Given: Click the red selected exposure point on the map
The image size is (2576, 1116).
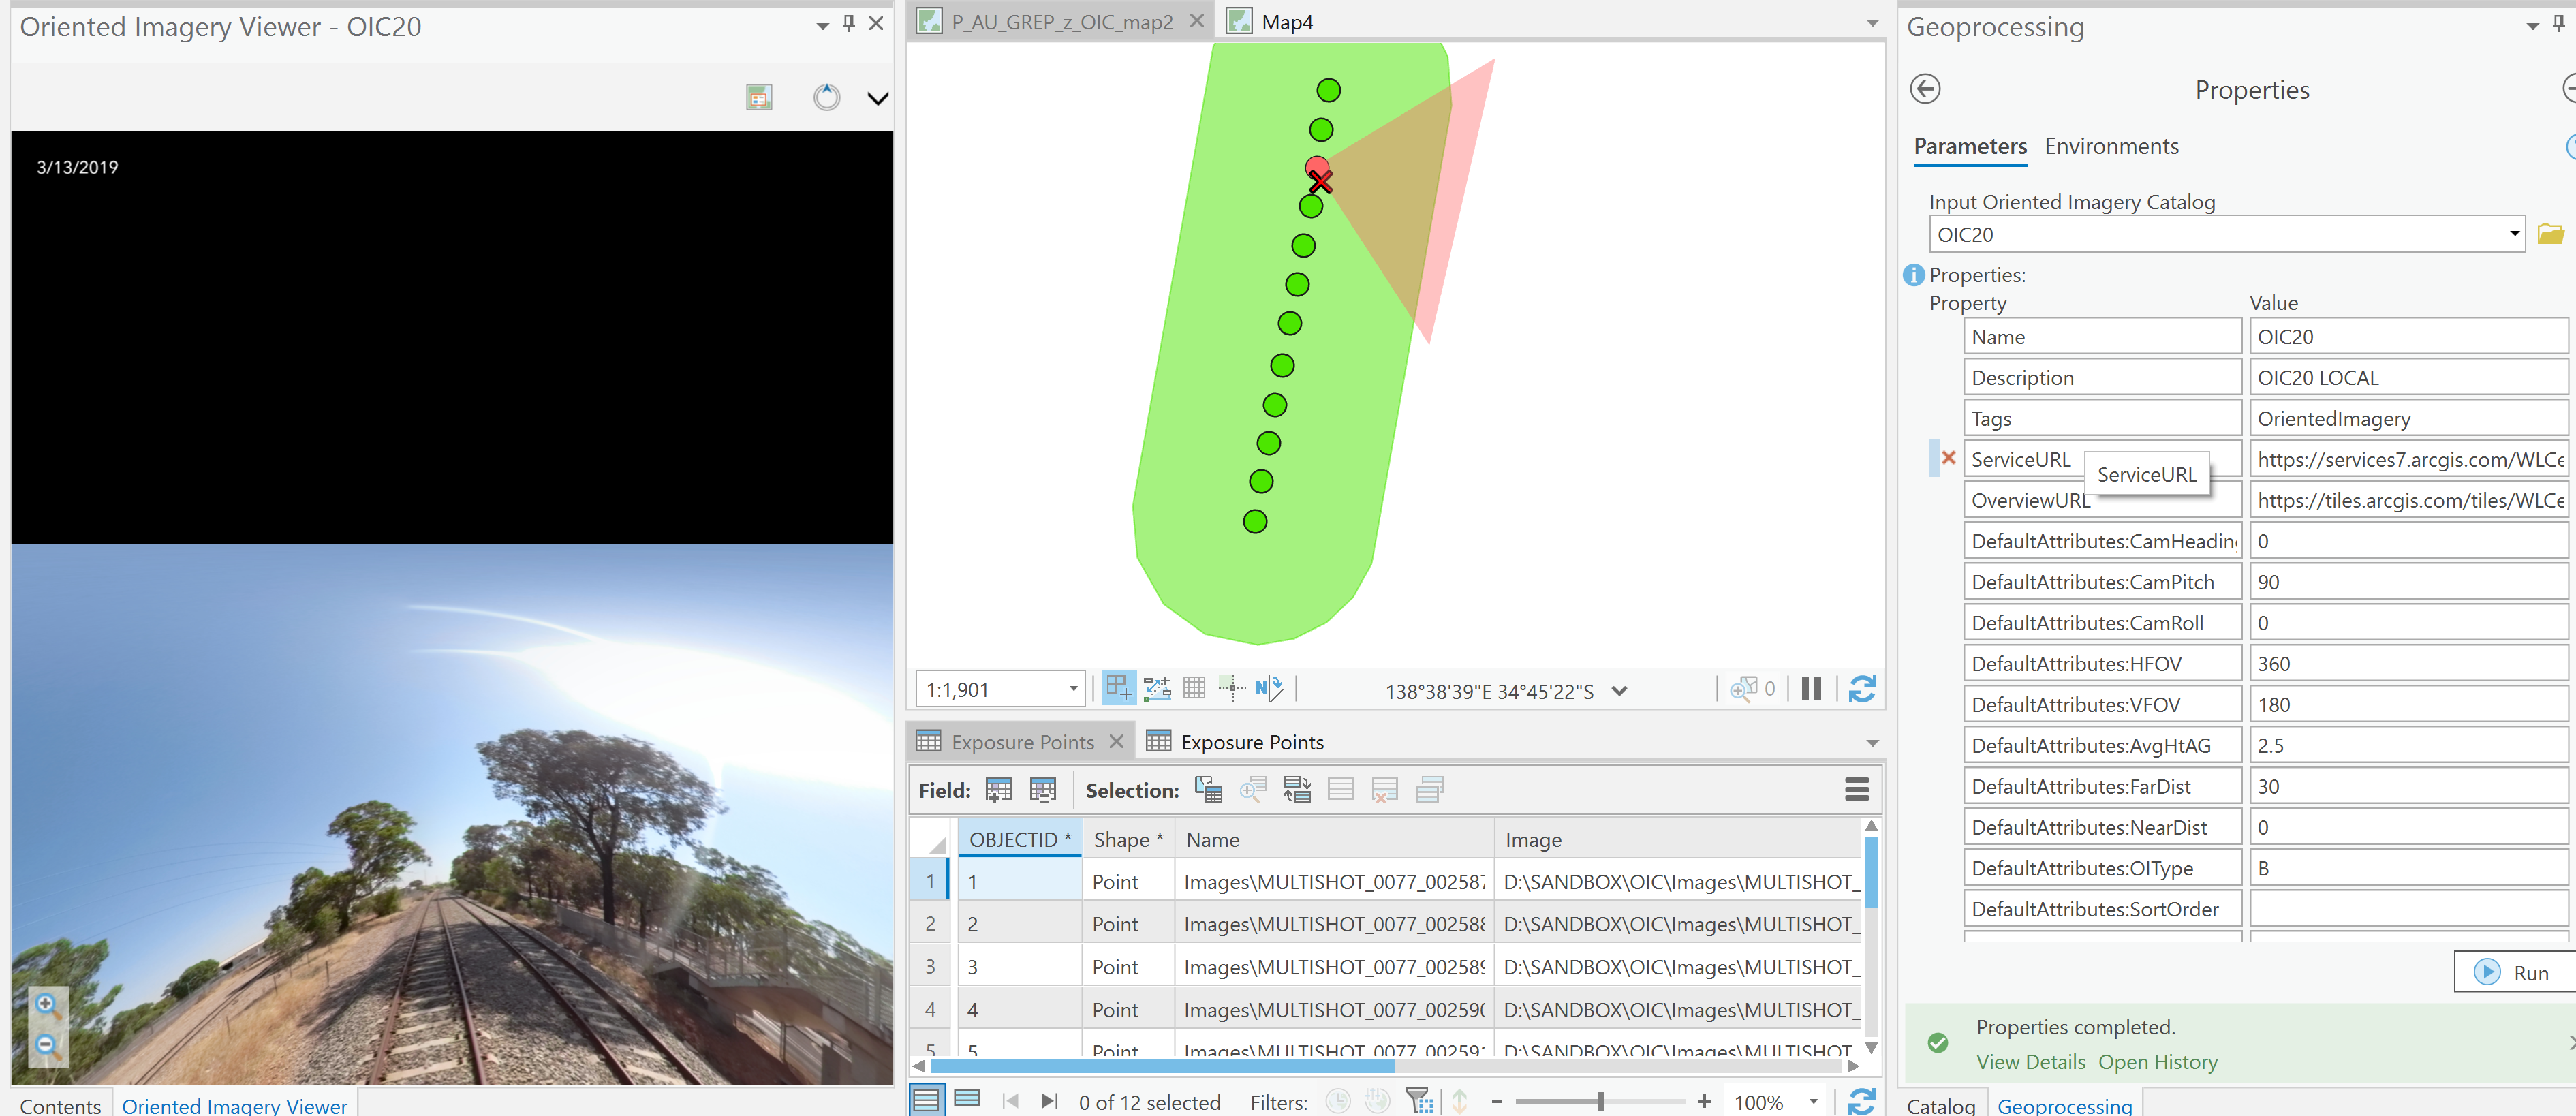Looking at the screenshot, I should (x=1317, y=168).
